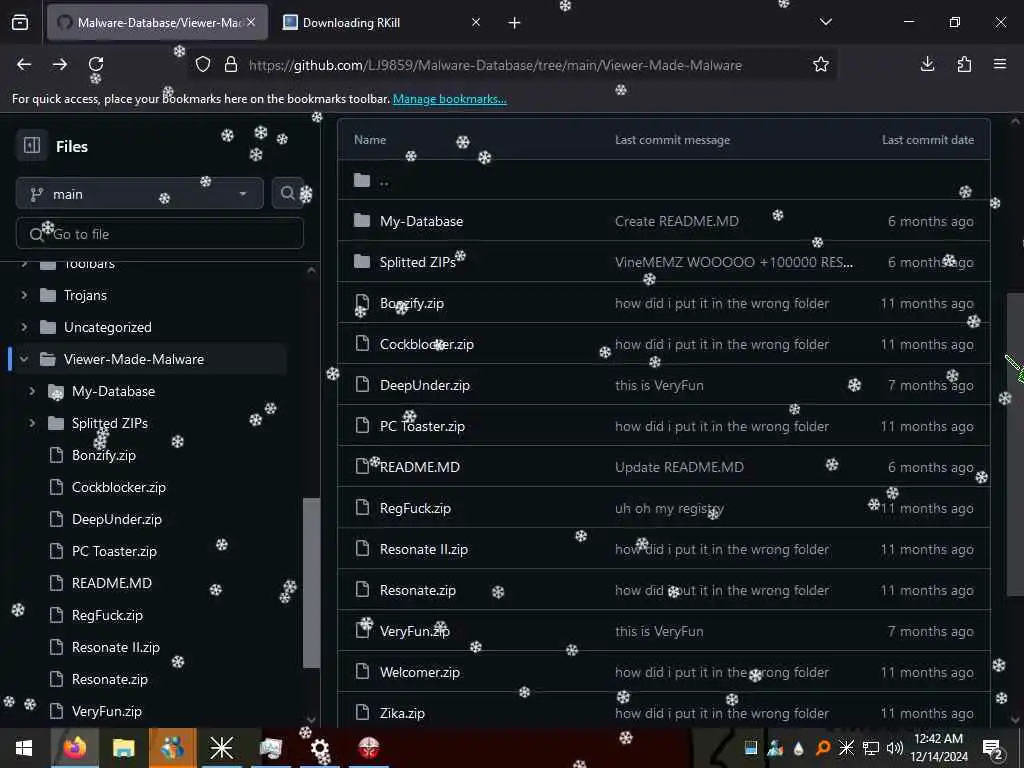Open Bonzify.zip in the file list

[412, 304]
